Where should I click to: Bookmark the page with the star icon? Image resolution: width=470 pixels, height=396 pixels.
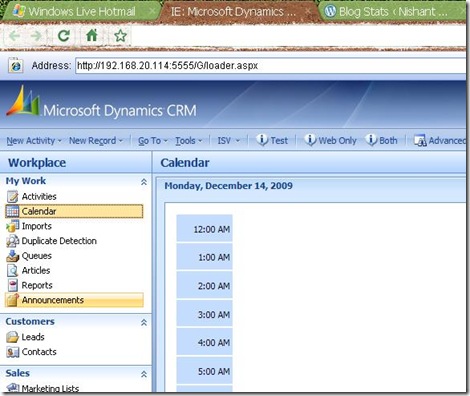[x=120, y=35]
